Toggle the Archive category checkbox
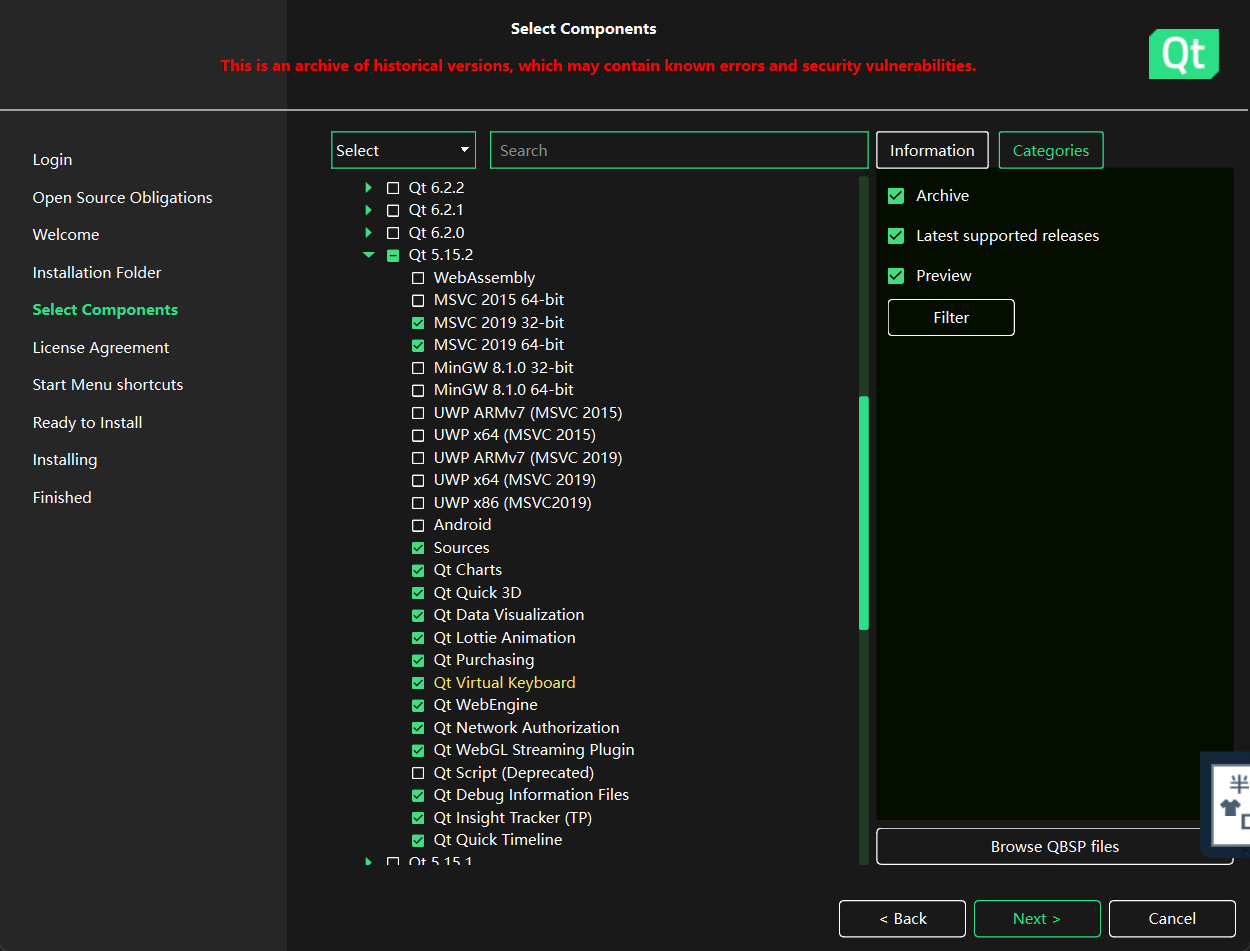 tap(896, 196)
